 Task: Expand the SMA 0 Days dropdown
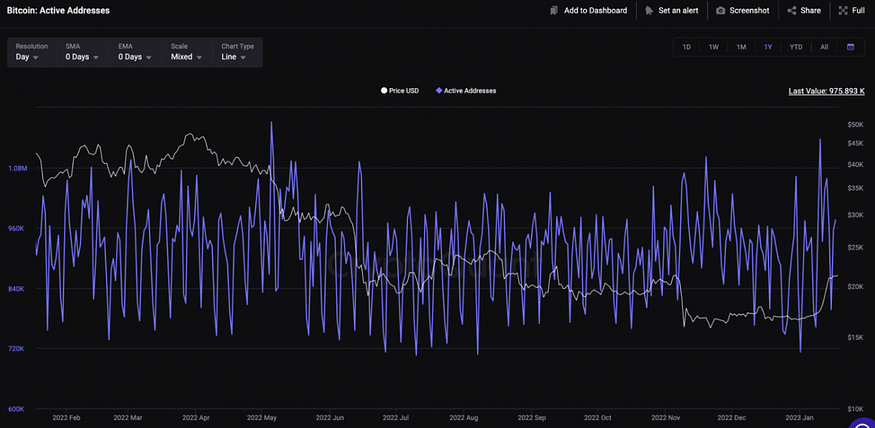[82, 52]
